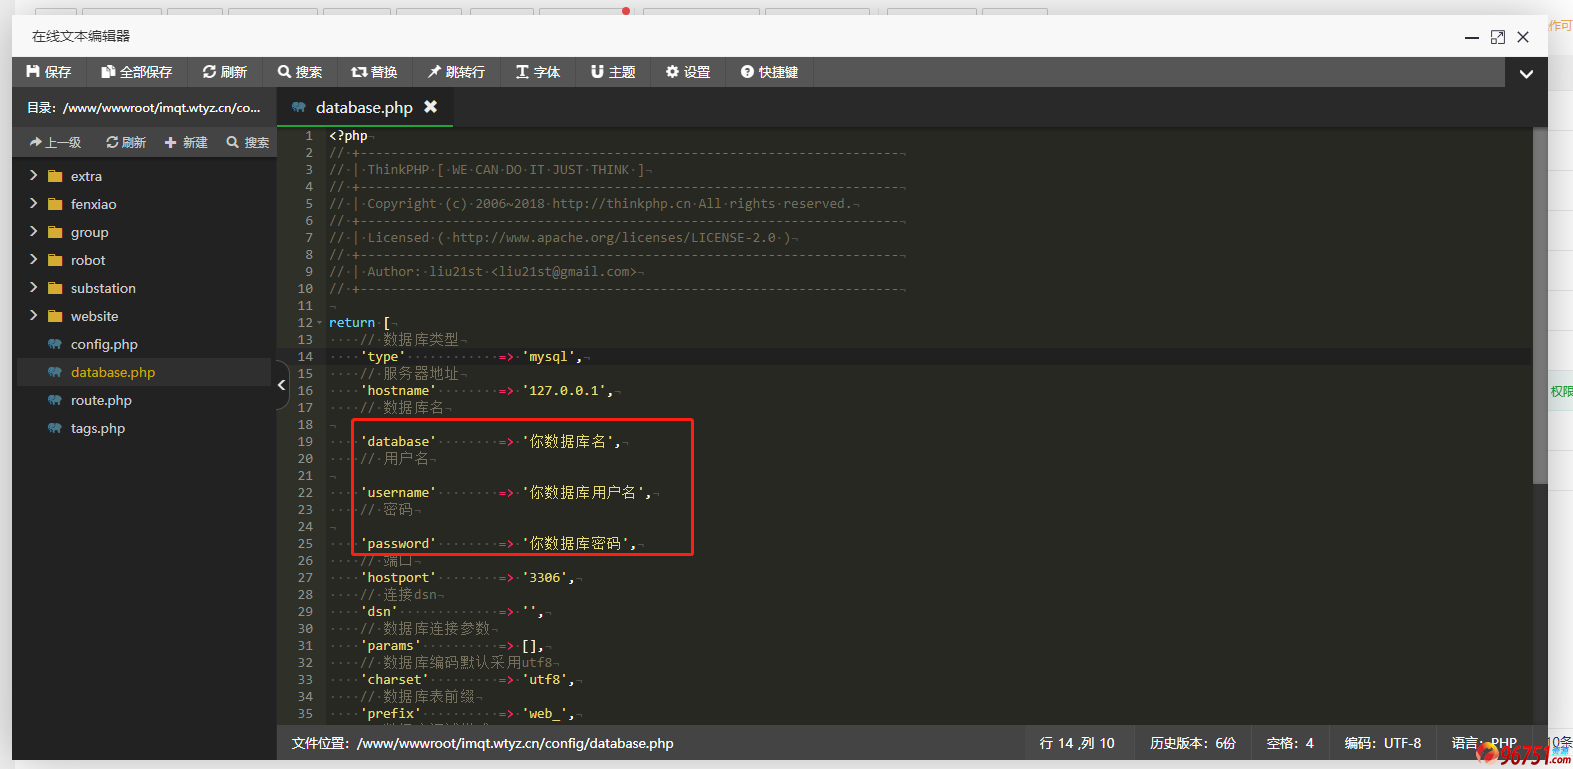Expand the robot folder arrow
The width and height of the screenshot is (1573, 769).
(33, 259)
